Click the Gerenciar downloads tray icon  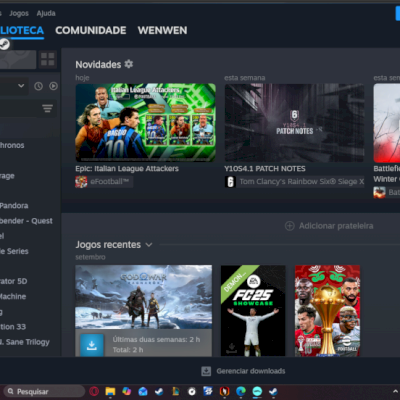tap(206, 371)
